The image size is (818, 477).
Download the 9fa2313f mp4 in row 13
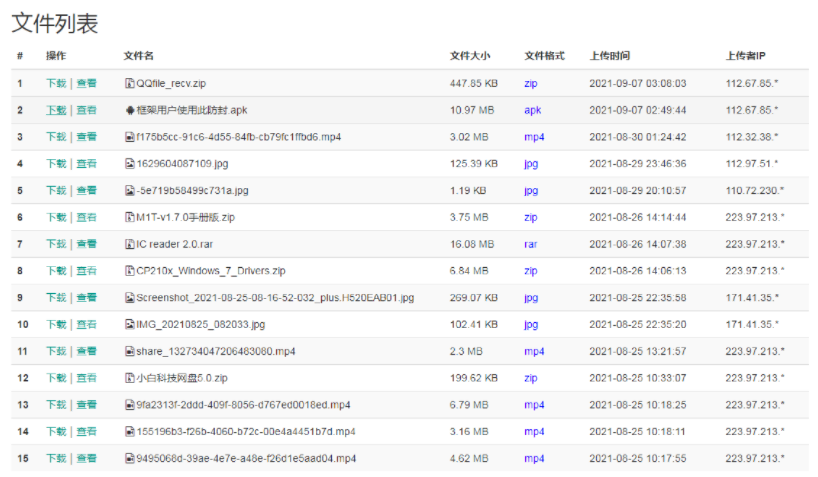click(56, 404)
